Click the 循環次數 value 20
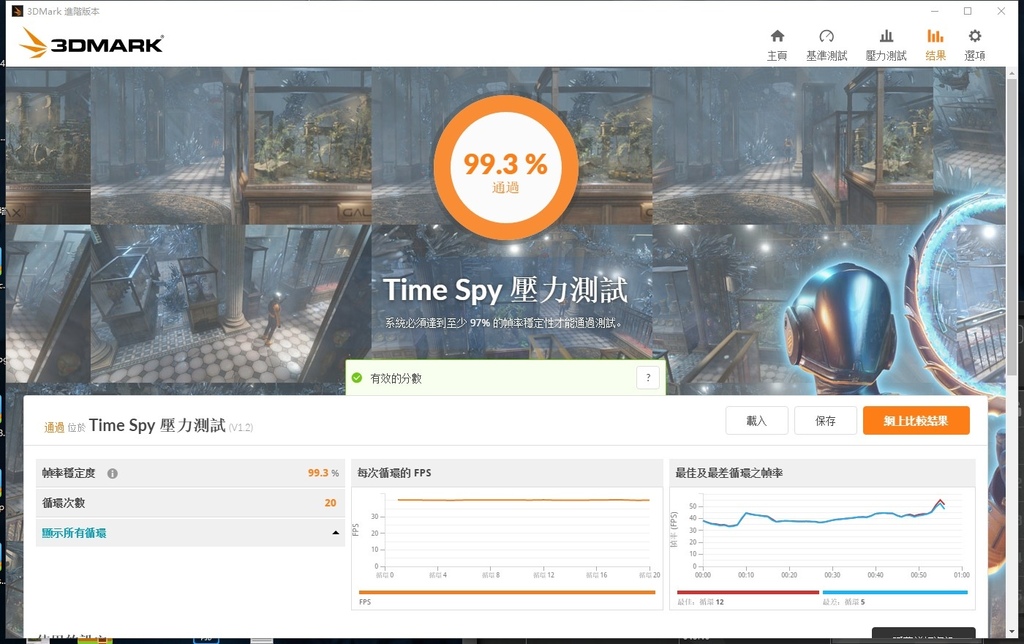Image resolution: width=1024 pixels, height=644 pixels. point(330,503)
